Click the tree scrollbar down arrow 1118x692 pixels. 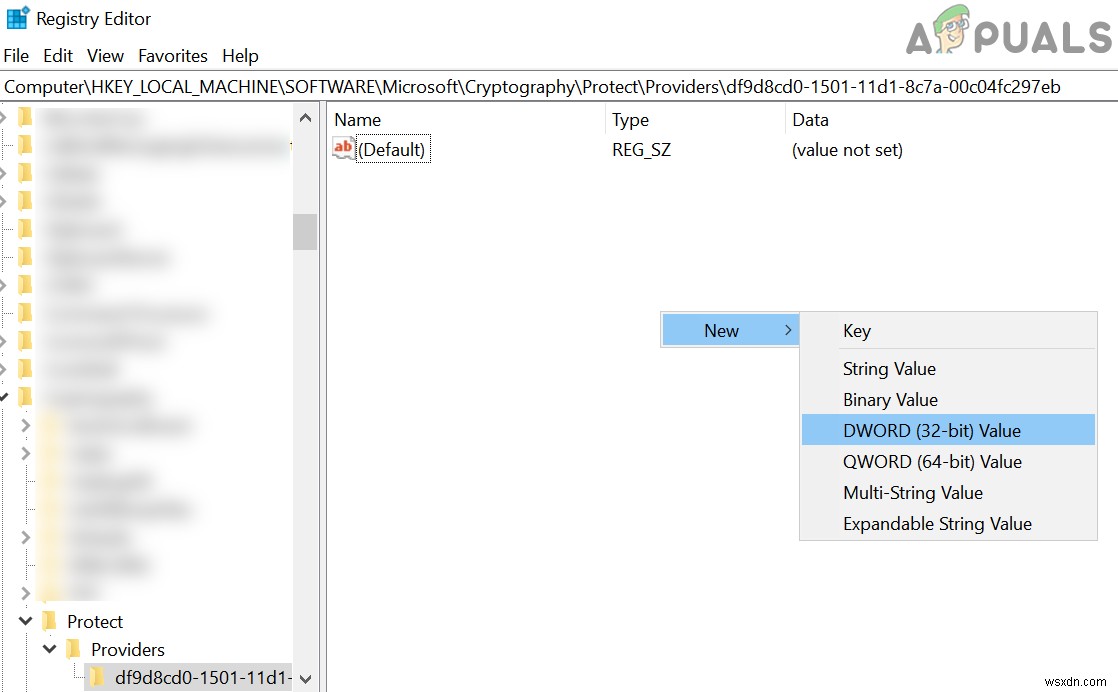pyautogui.click(x=305, y=678)
